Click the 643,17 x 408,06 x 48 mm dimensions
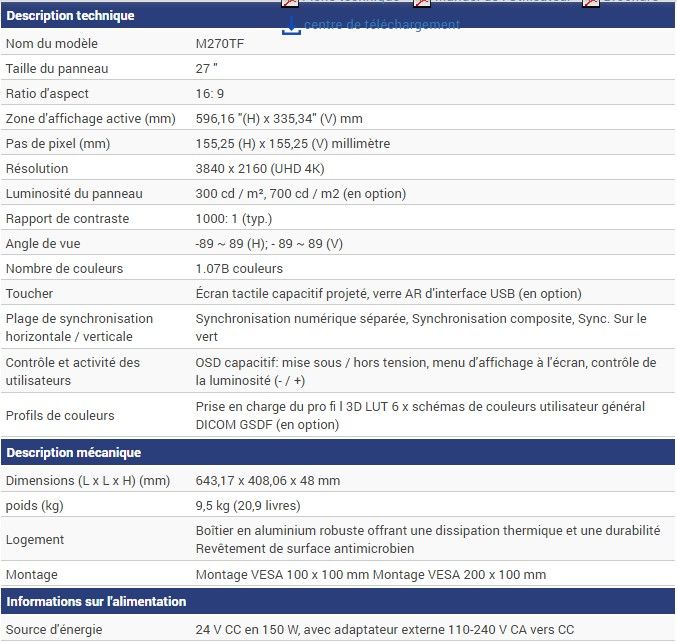Viewport: 677px width, 642px height. click(268, 481)
